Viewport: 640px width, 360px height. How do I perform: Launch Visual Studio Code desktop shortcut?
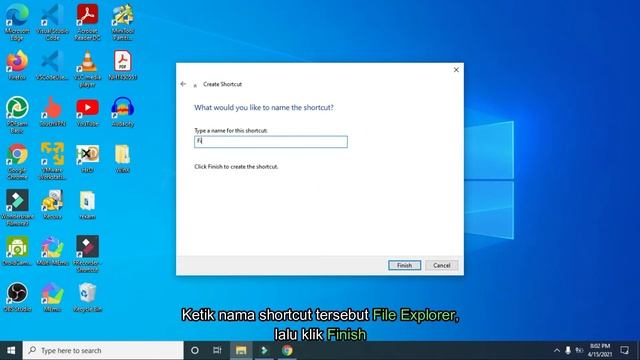pyautogui.click(x=52, y=22)
